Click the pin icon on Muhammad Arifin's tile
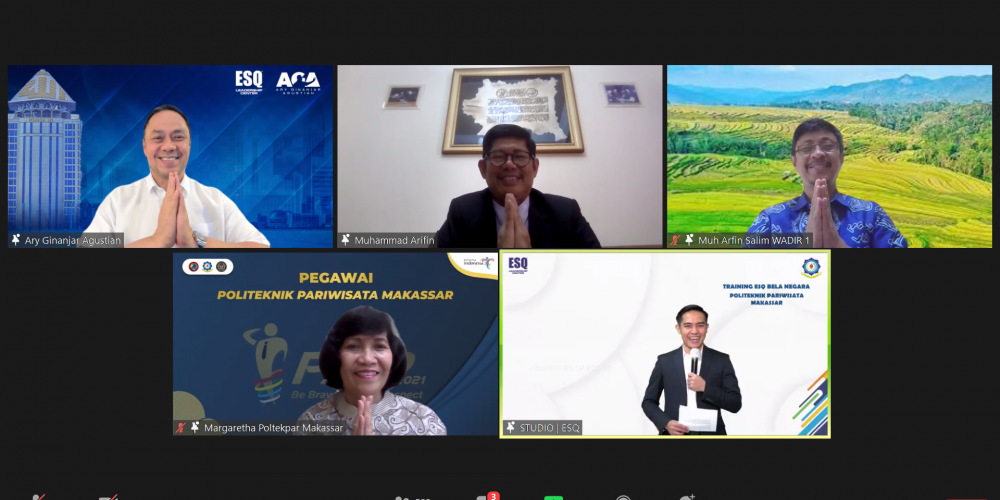Image resolution: width=1000 pixels, height=500 pixels. (346, 240)
